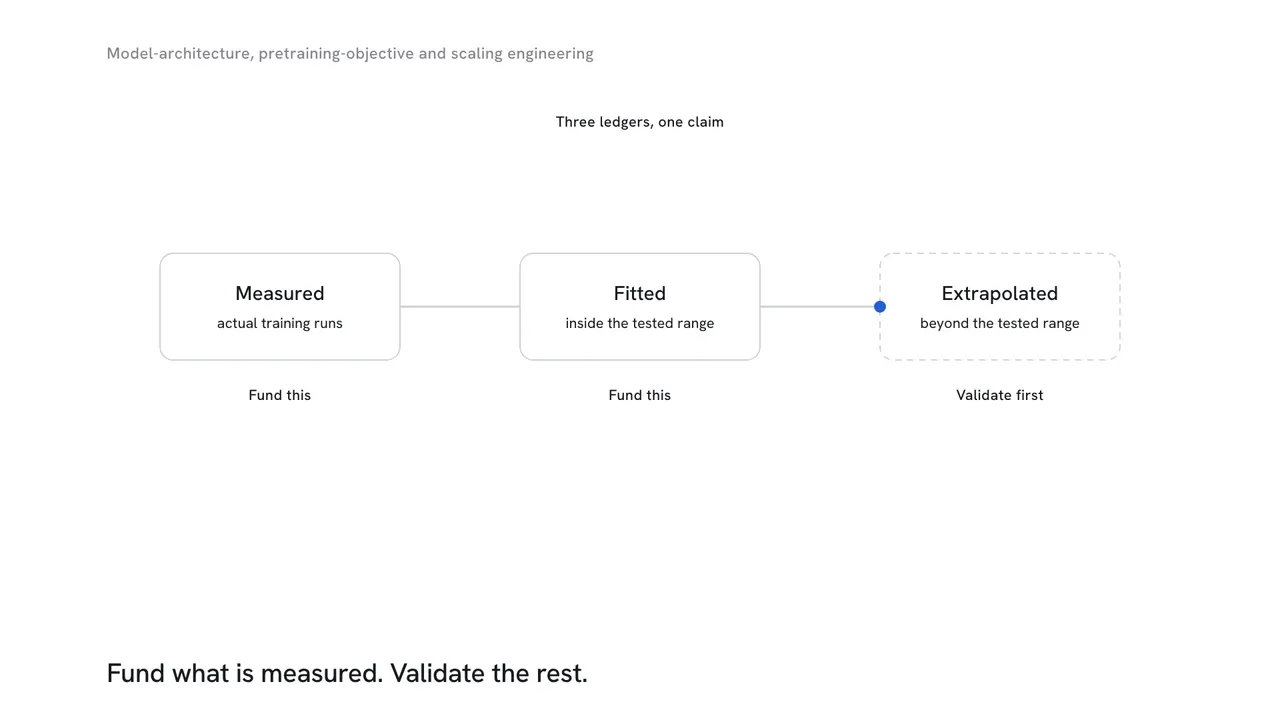Select the Extrapolated box heading
This screenshot has width=1280, height=720.
click(x=1000, y=293)
